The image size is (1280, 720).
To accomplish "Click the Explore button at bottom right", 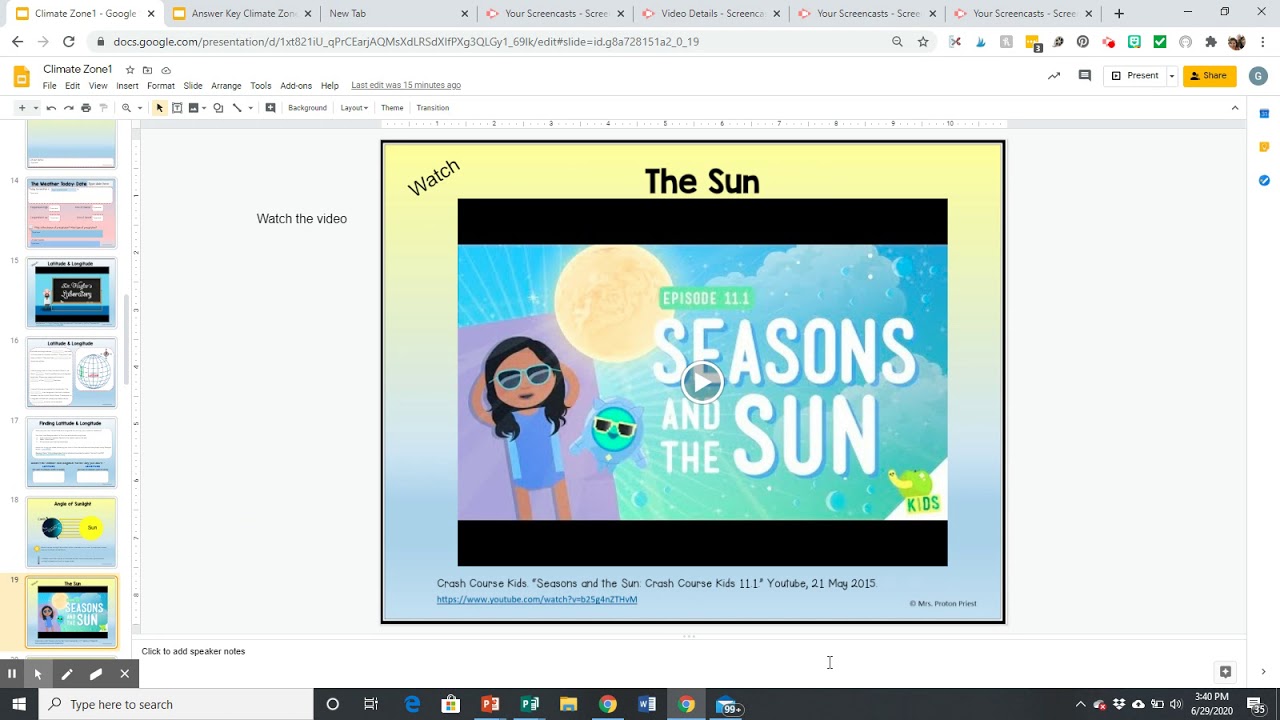I will pyautogui.click(x=1225, y=672).
